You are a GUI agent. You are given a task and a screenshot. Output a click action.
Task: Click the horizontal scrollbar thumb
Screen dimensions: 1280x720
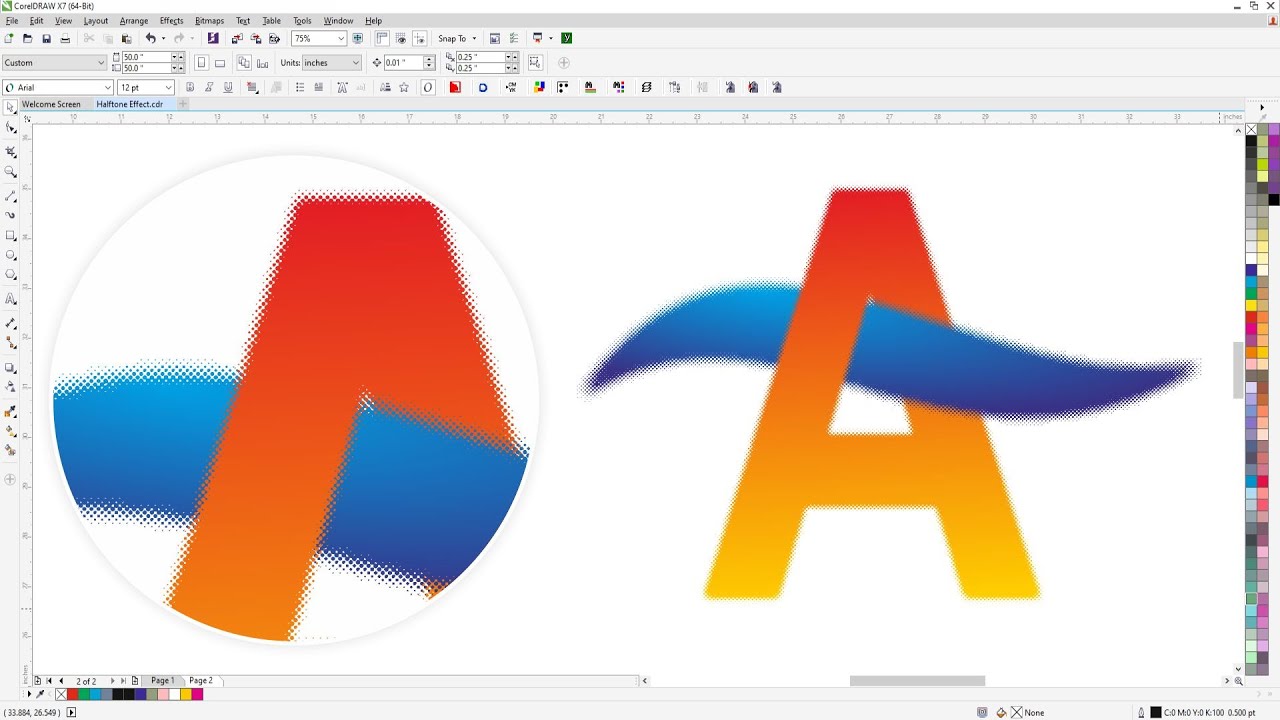point(917,681)
